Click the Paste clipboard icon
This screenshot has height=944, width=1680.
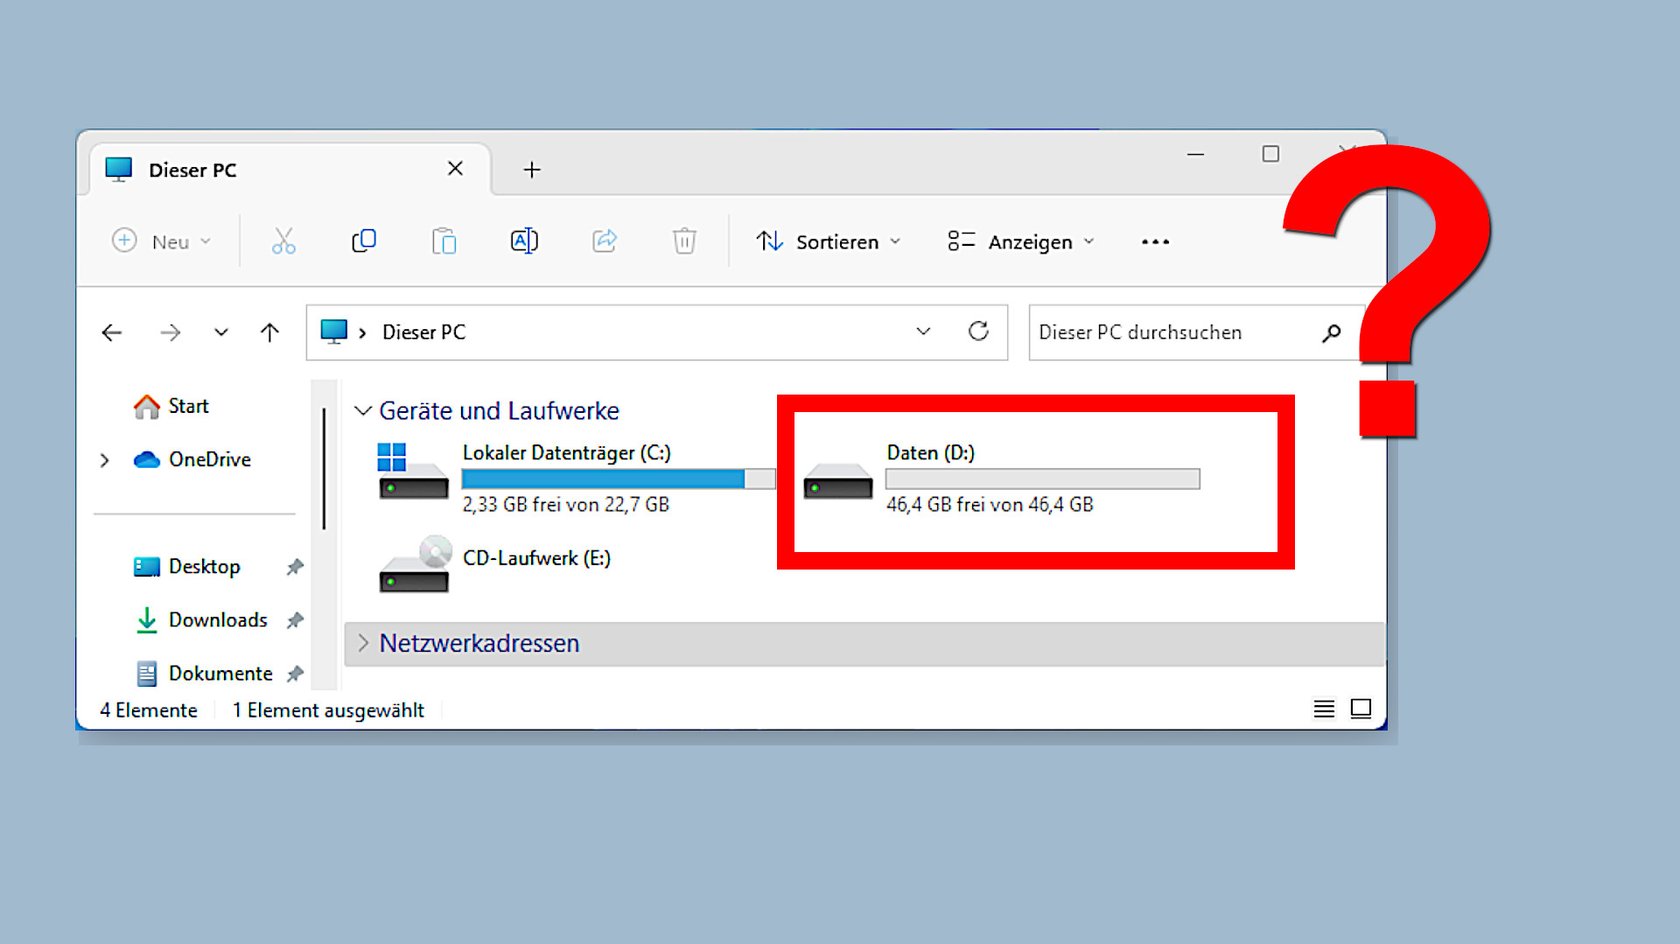coord(444,241)
